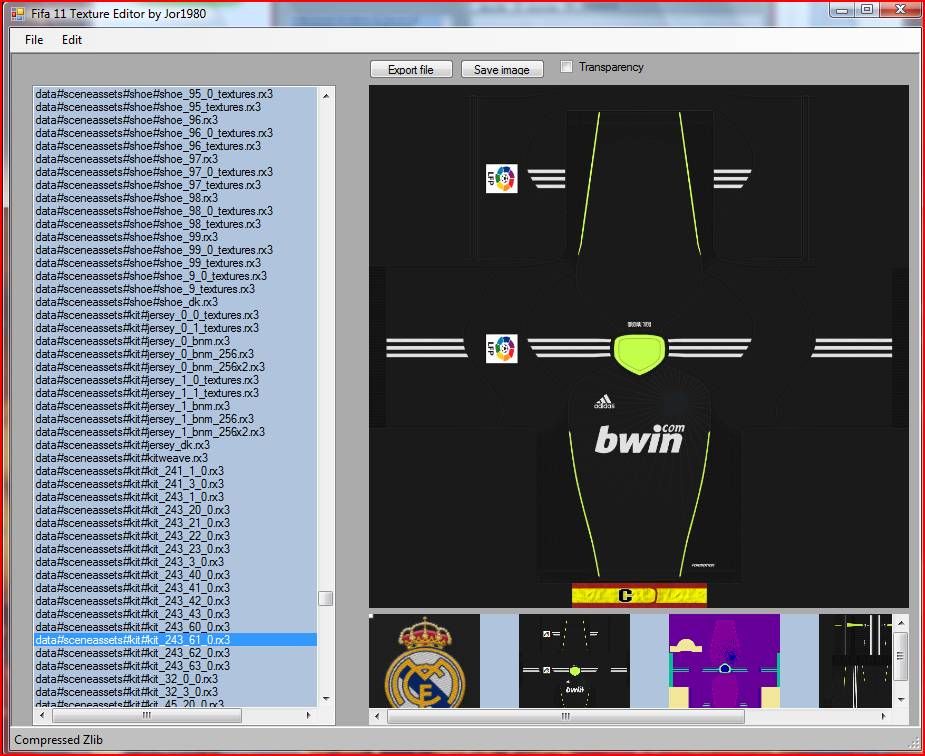Select the partially visible rightmost thumbnail
Viewport: 925px width, 756px height.
(853, 661)
